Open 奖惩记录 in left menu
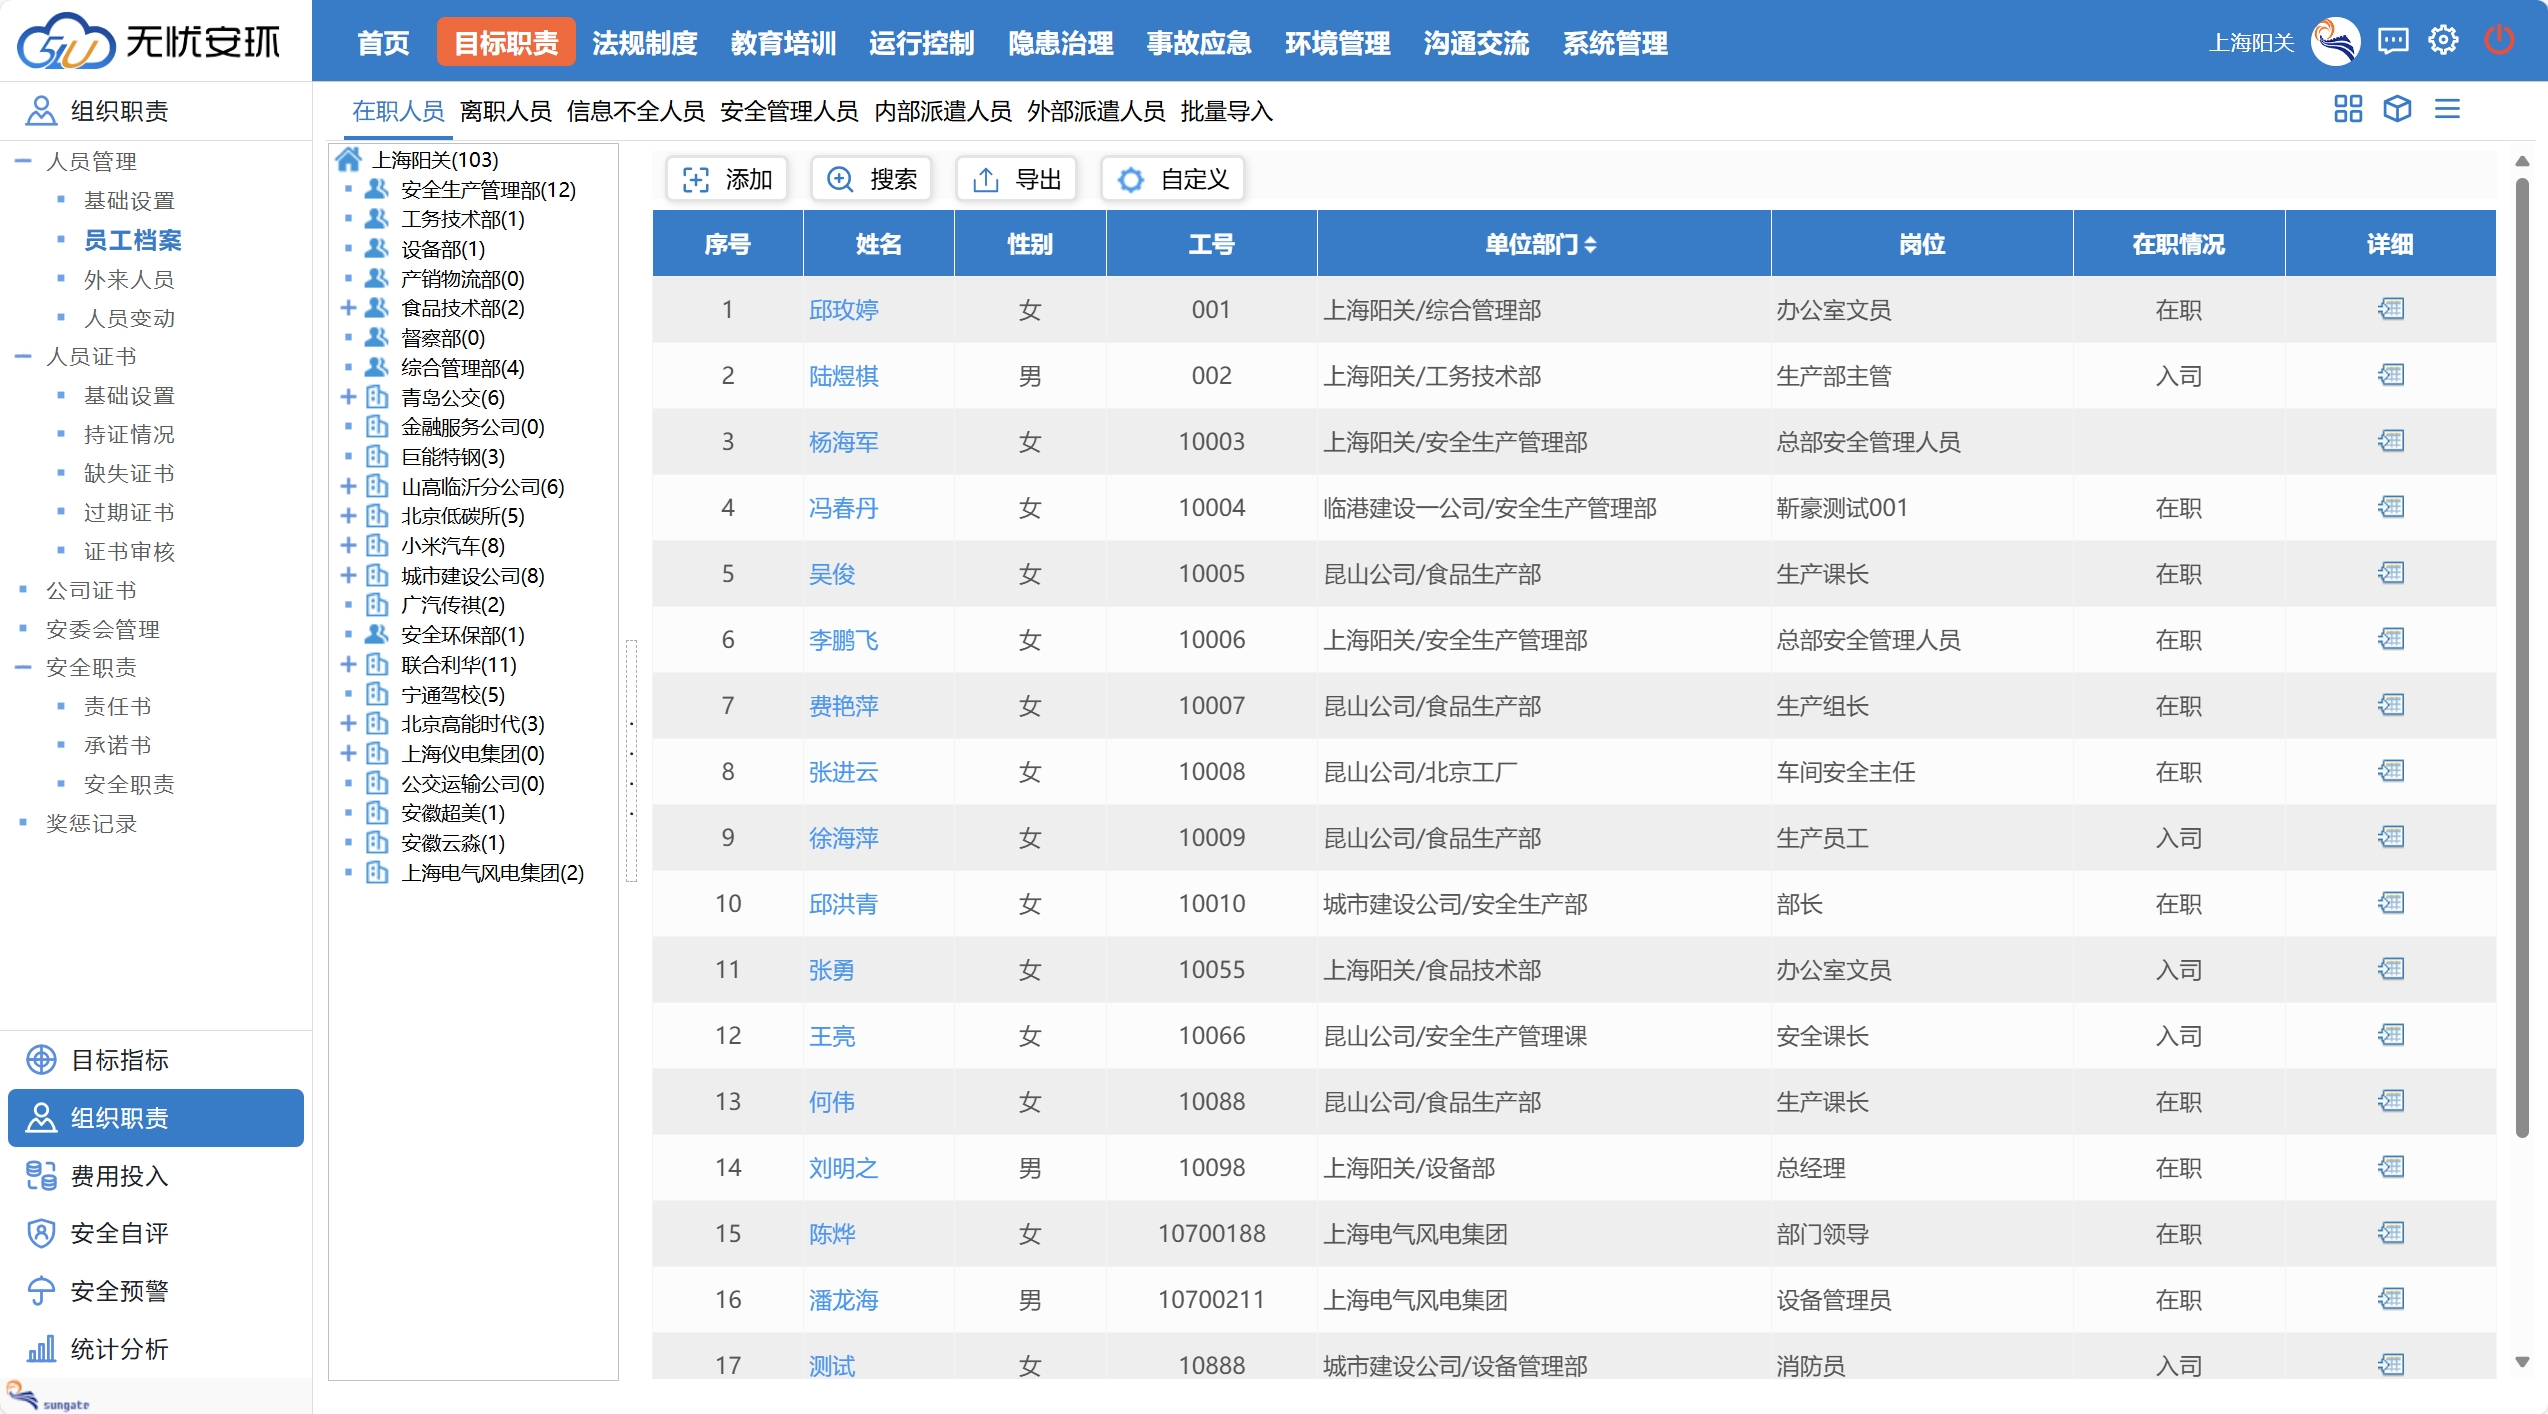 pos(91,823)
